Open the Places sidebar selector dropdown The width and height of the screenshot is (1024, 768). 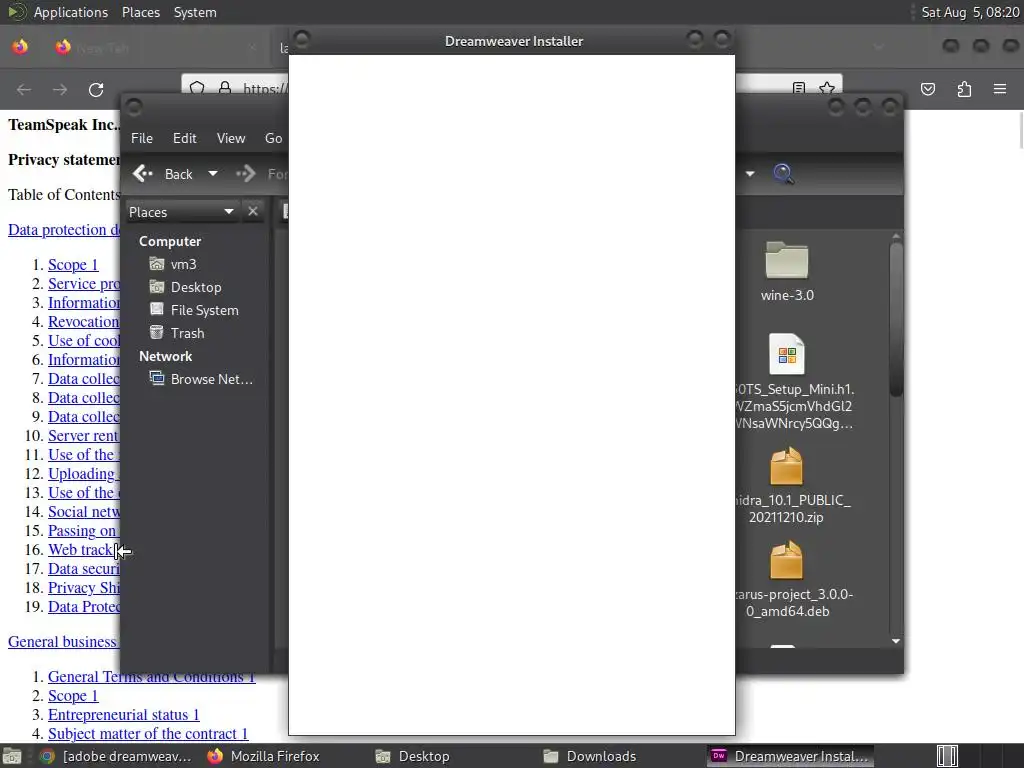(181, 212)
